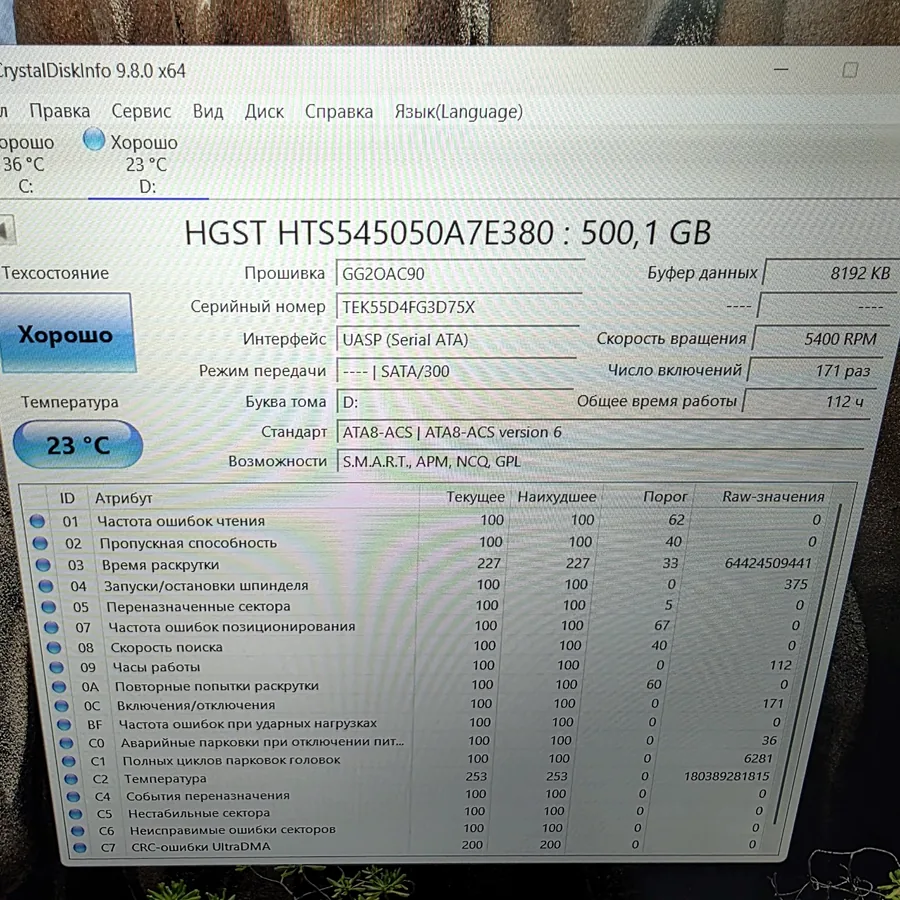Click status dot for Скорость поиска
The height and width of the screenshot is (900, 900).
coord(54,647)
